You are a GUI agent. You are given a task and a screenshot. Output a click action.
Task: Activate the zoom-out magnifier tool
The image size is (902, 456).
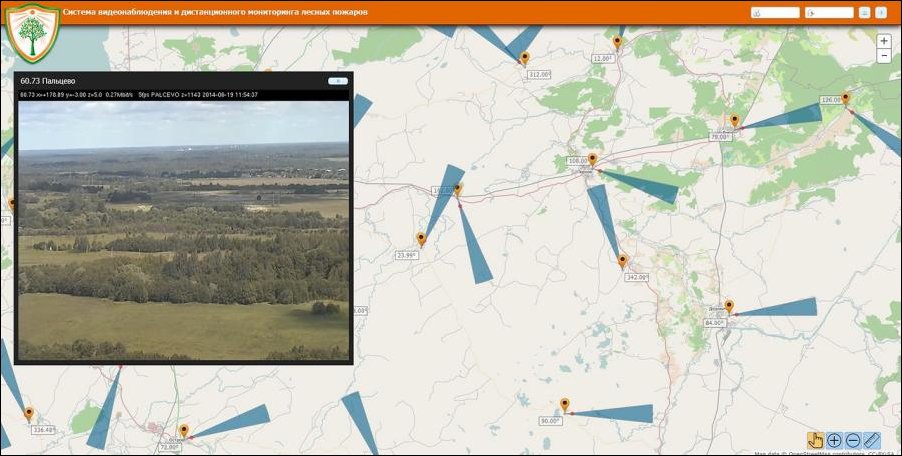(x=853, y=439)
